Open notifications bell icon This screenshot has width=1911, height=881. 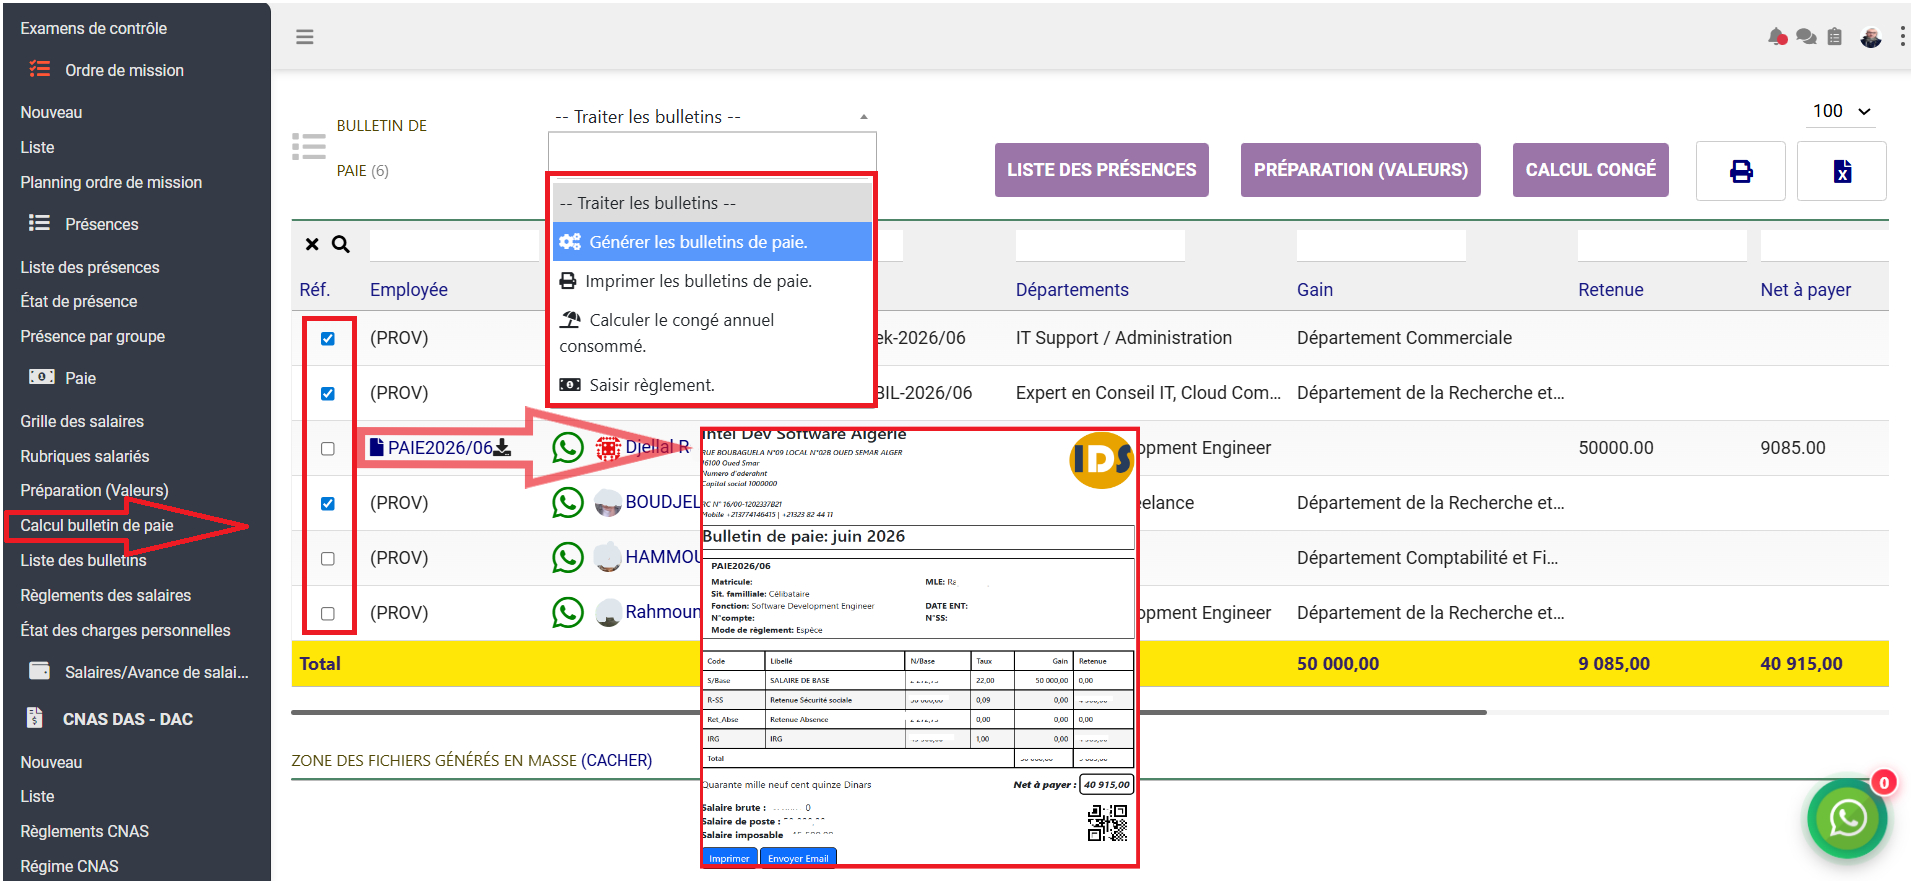[x=1777, y=37]
